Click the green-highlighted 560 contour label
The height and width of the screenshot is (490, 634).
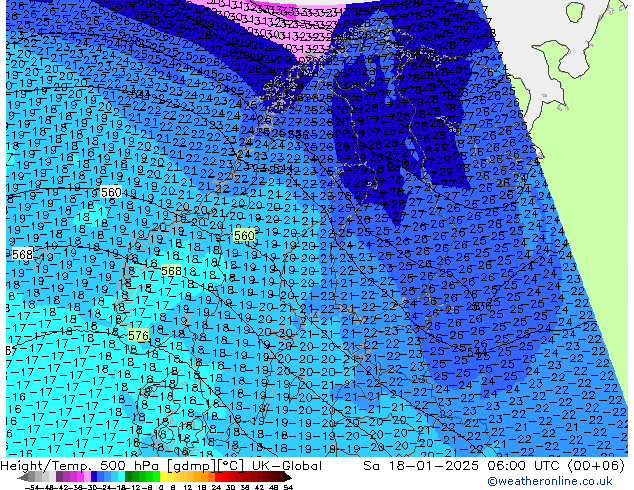244,236
